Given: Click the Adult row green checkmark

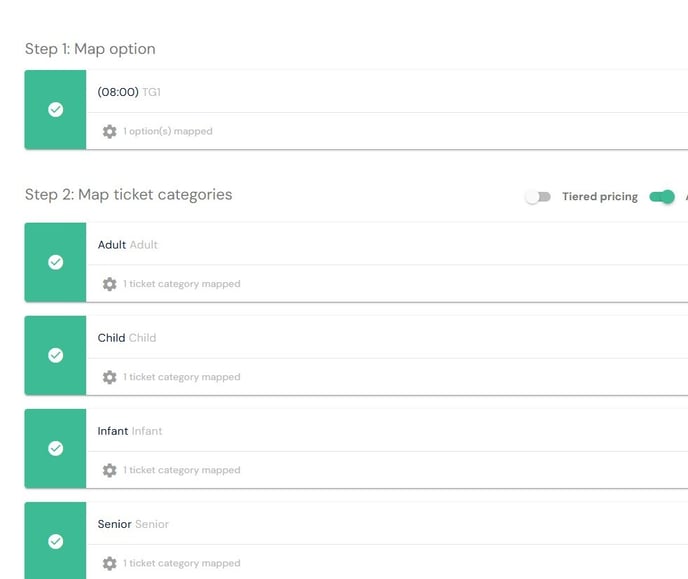Looking at the screenshot, I should pos(56,262).
